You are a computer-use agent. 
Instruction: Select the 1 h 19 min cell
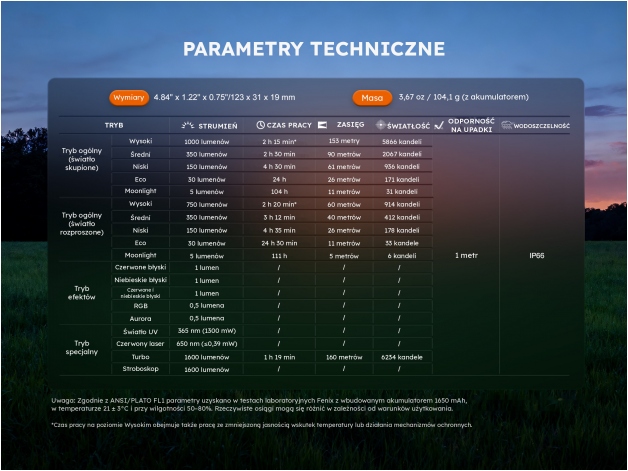coord(279,357)
